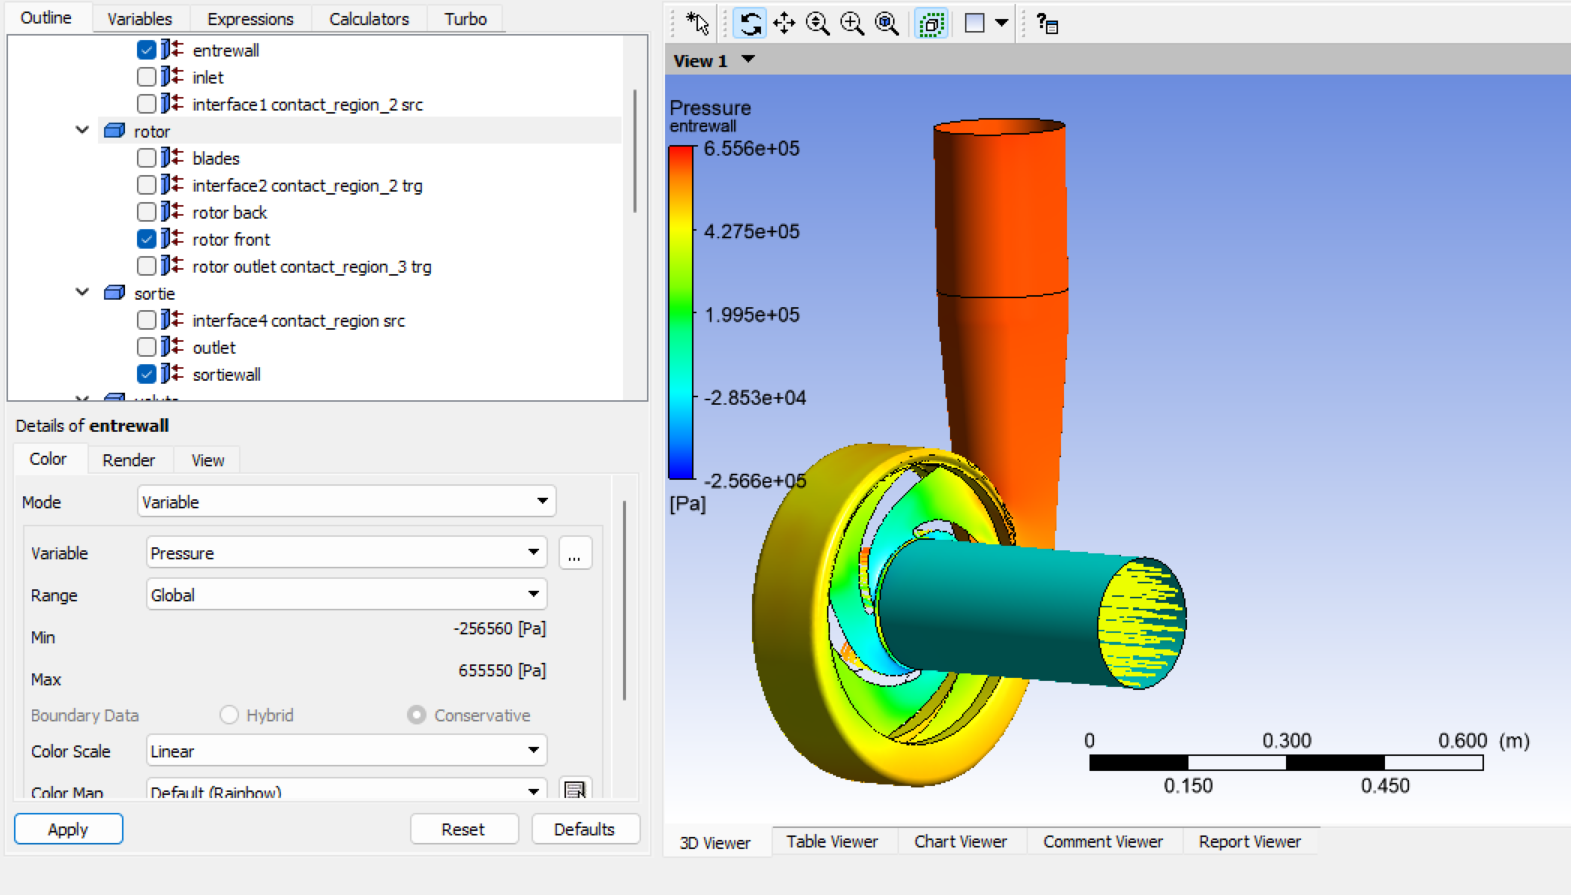Open the Chart Viewer tab
Screen dimensions: 1571x895
pyautogui.click(x=960, y=841)
